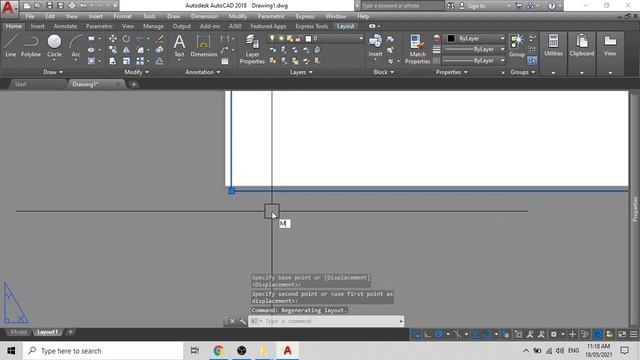The width and height of the screenshot is (640, 360).
Task: Click the Array tool in Modify panel
Action: pyautogui.click(x=140, y=61)
